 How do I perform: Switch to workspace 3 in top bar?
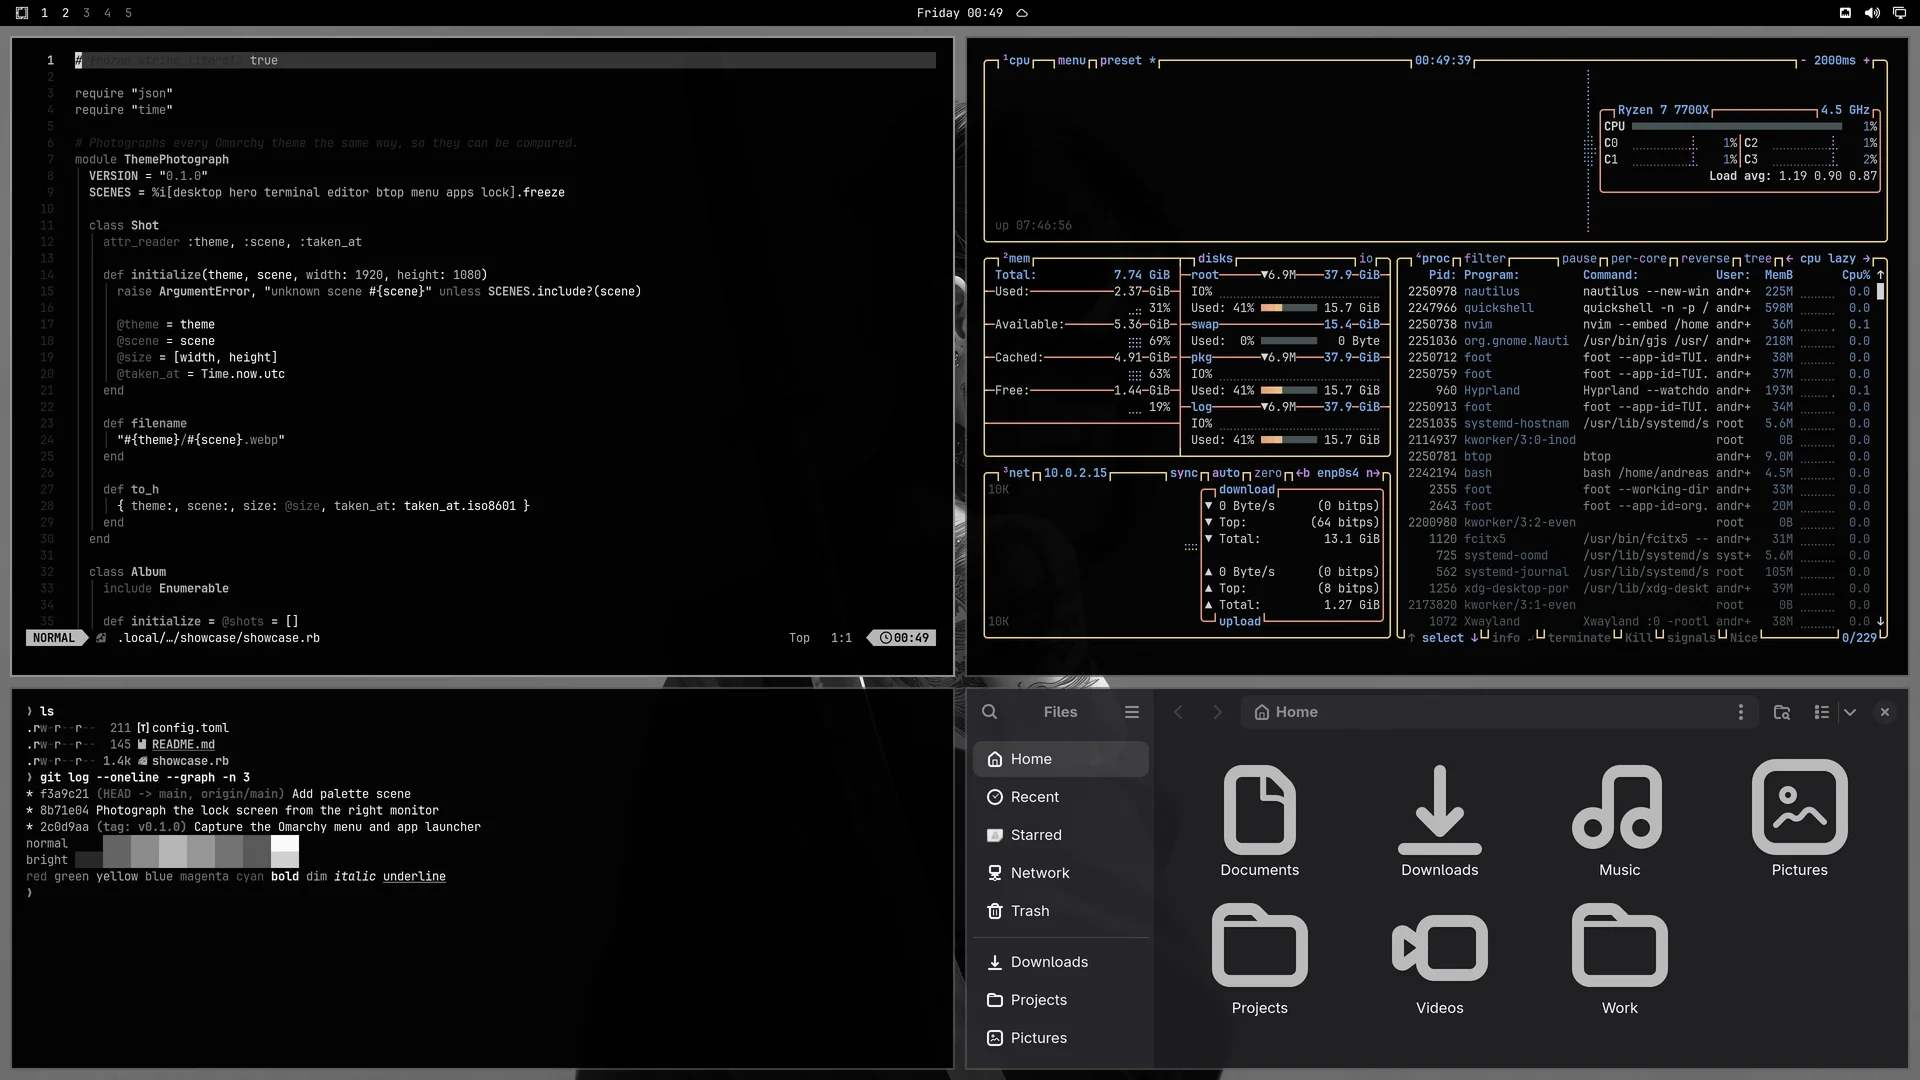click(x=86, y=13)
